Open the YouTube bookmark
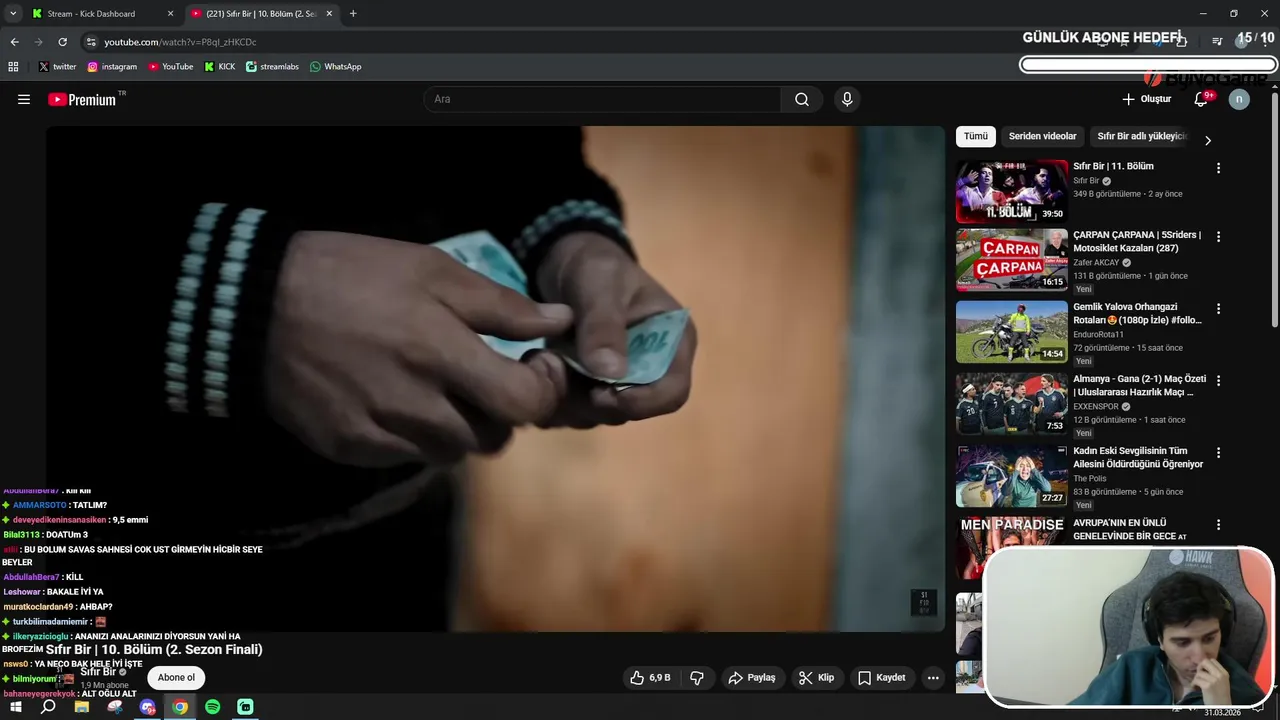Image resolution: width=1280 pixels, height=720 pixels. pos(170,66)
